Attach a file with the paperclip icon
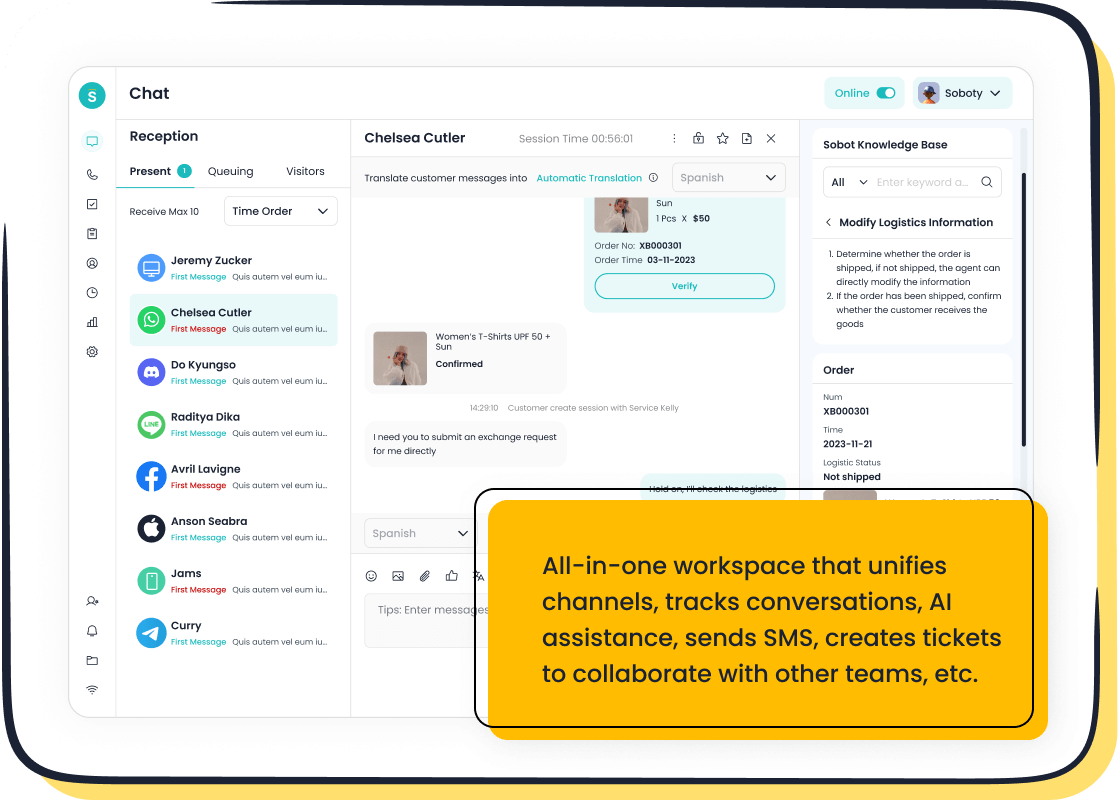The image size is (1120, 800). [x=424, y=576]
